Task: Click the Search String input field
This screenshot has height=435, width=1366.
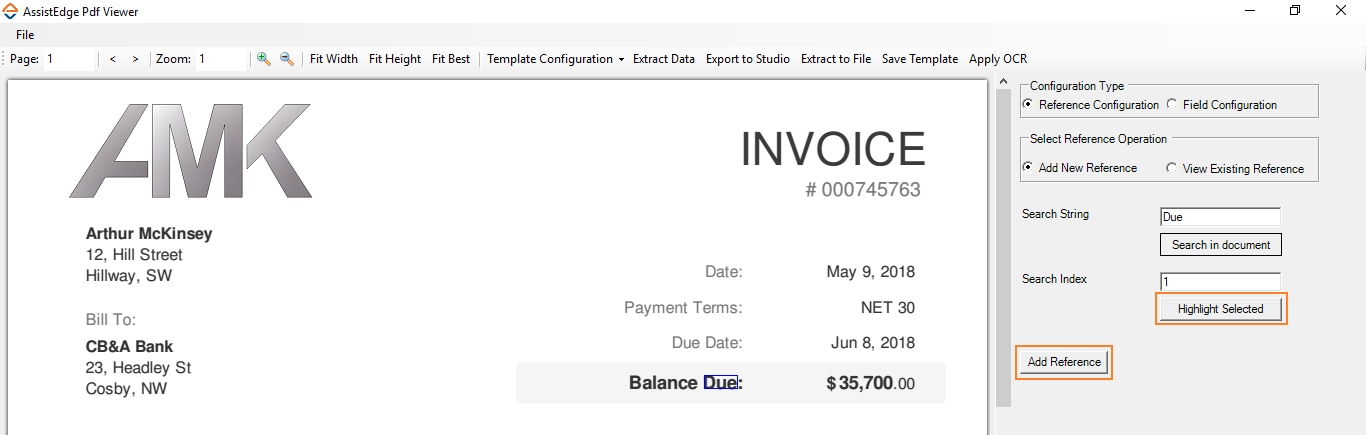Action: click(x=1220, y=216)
